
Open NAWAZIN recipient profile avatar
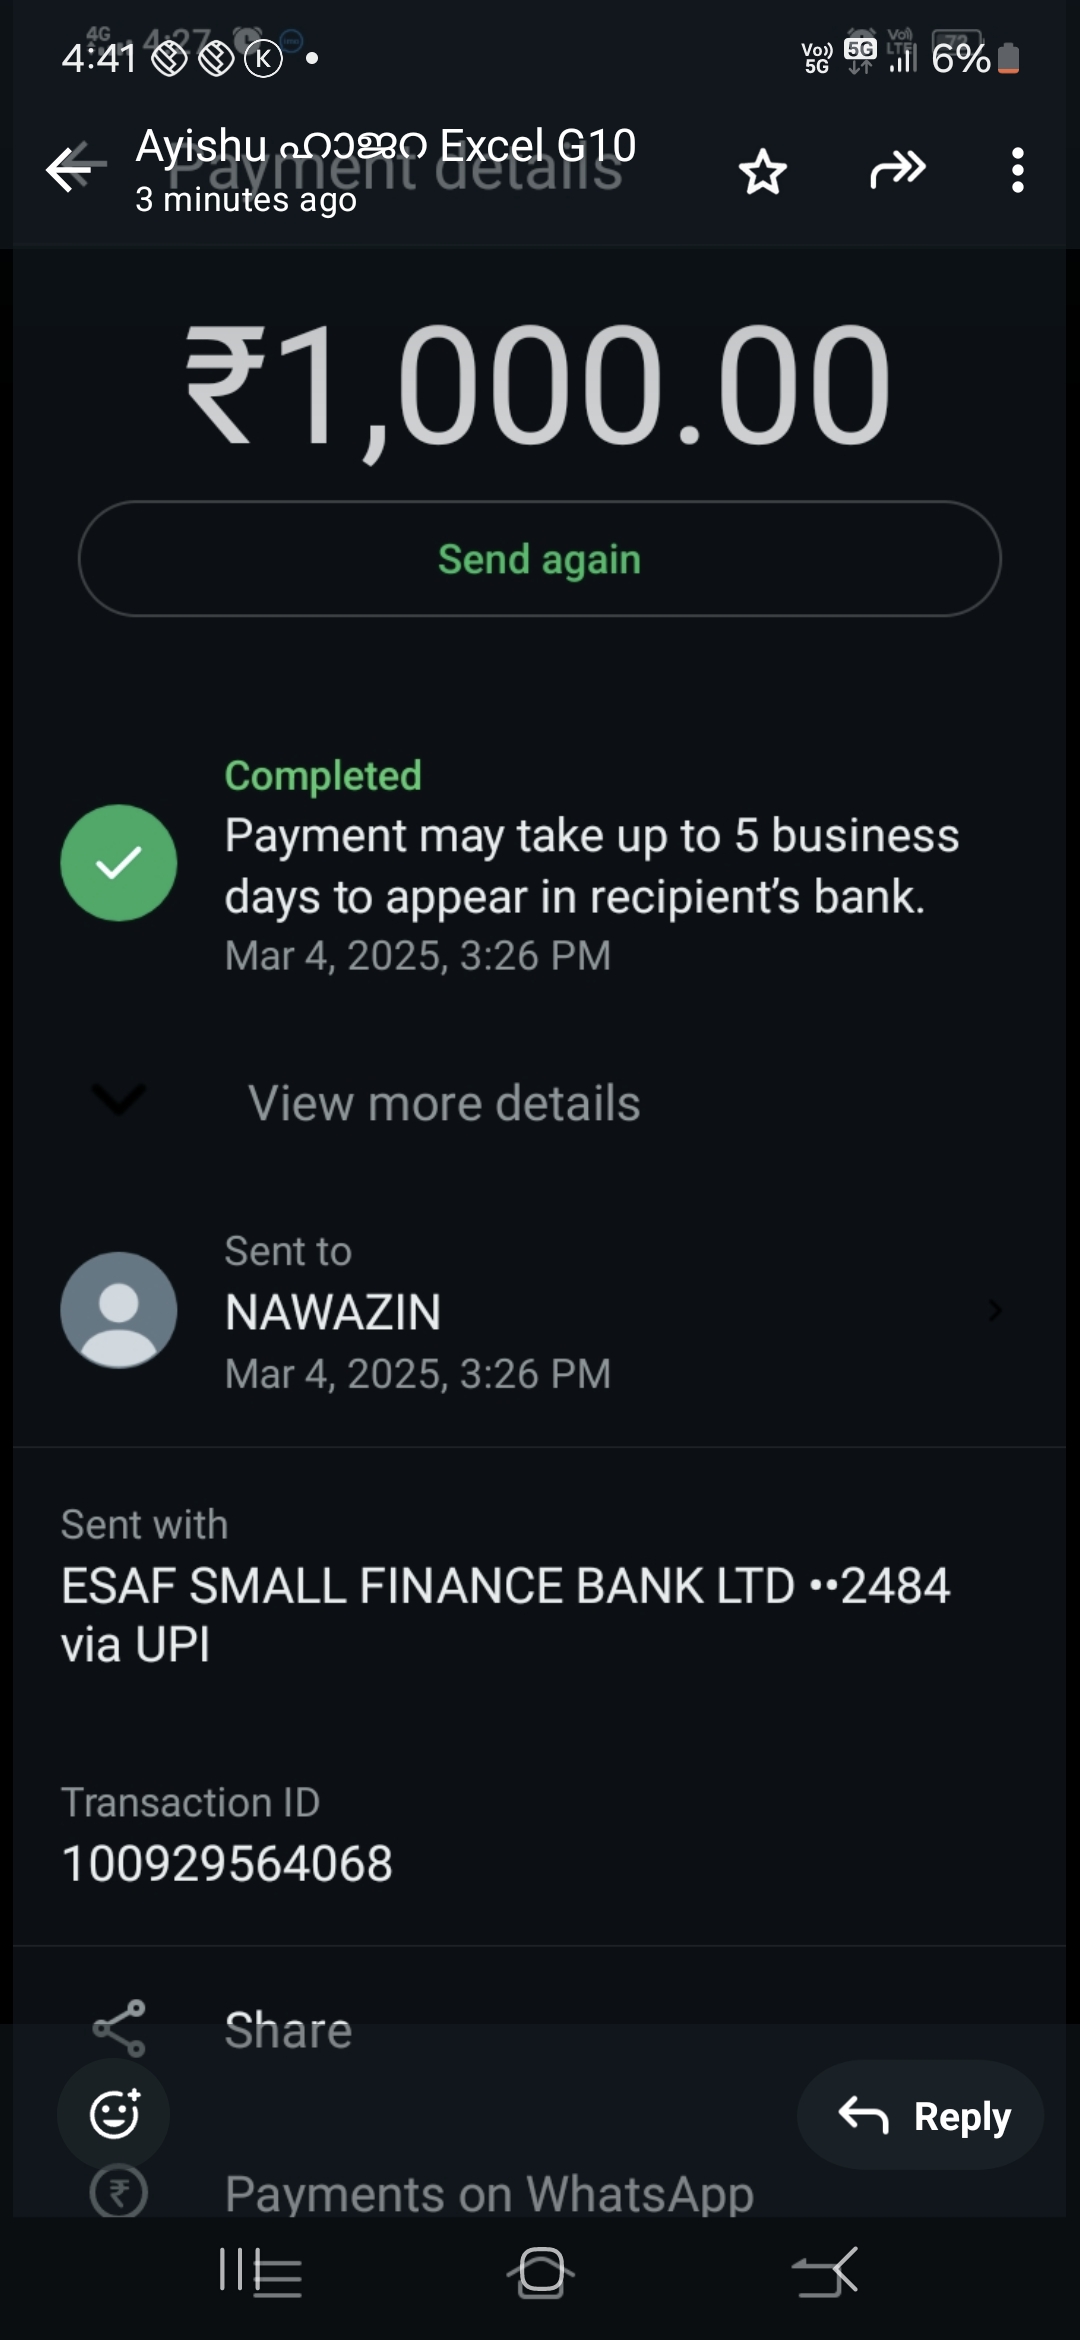119,1310
